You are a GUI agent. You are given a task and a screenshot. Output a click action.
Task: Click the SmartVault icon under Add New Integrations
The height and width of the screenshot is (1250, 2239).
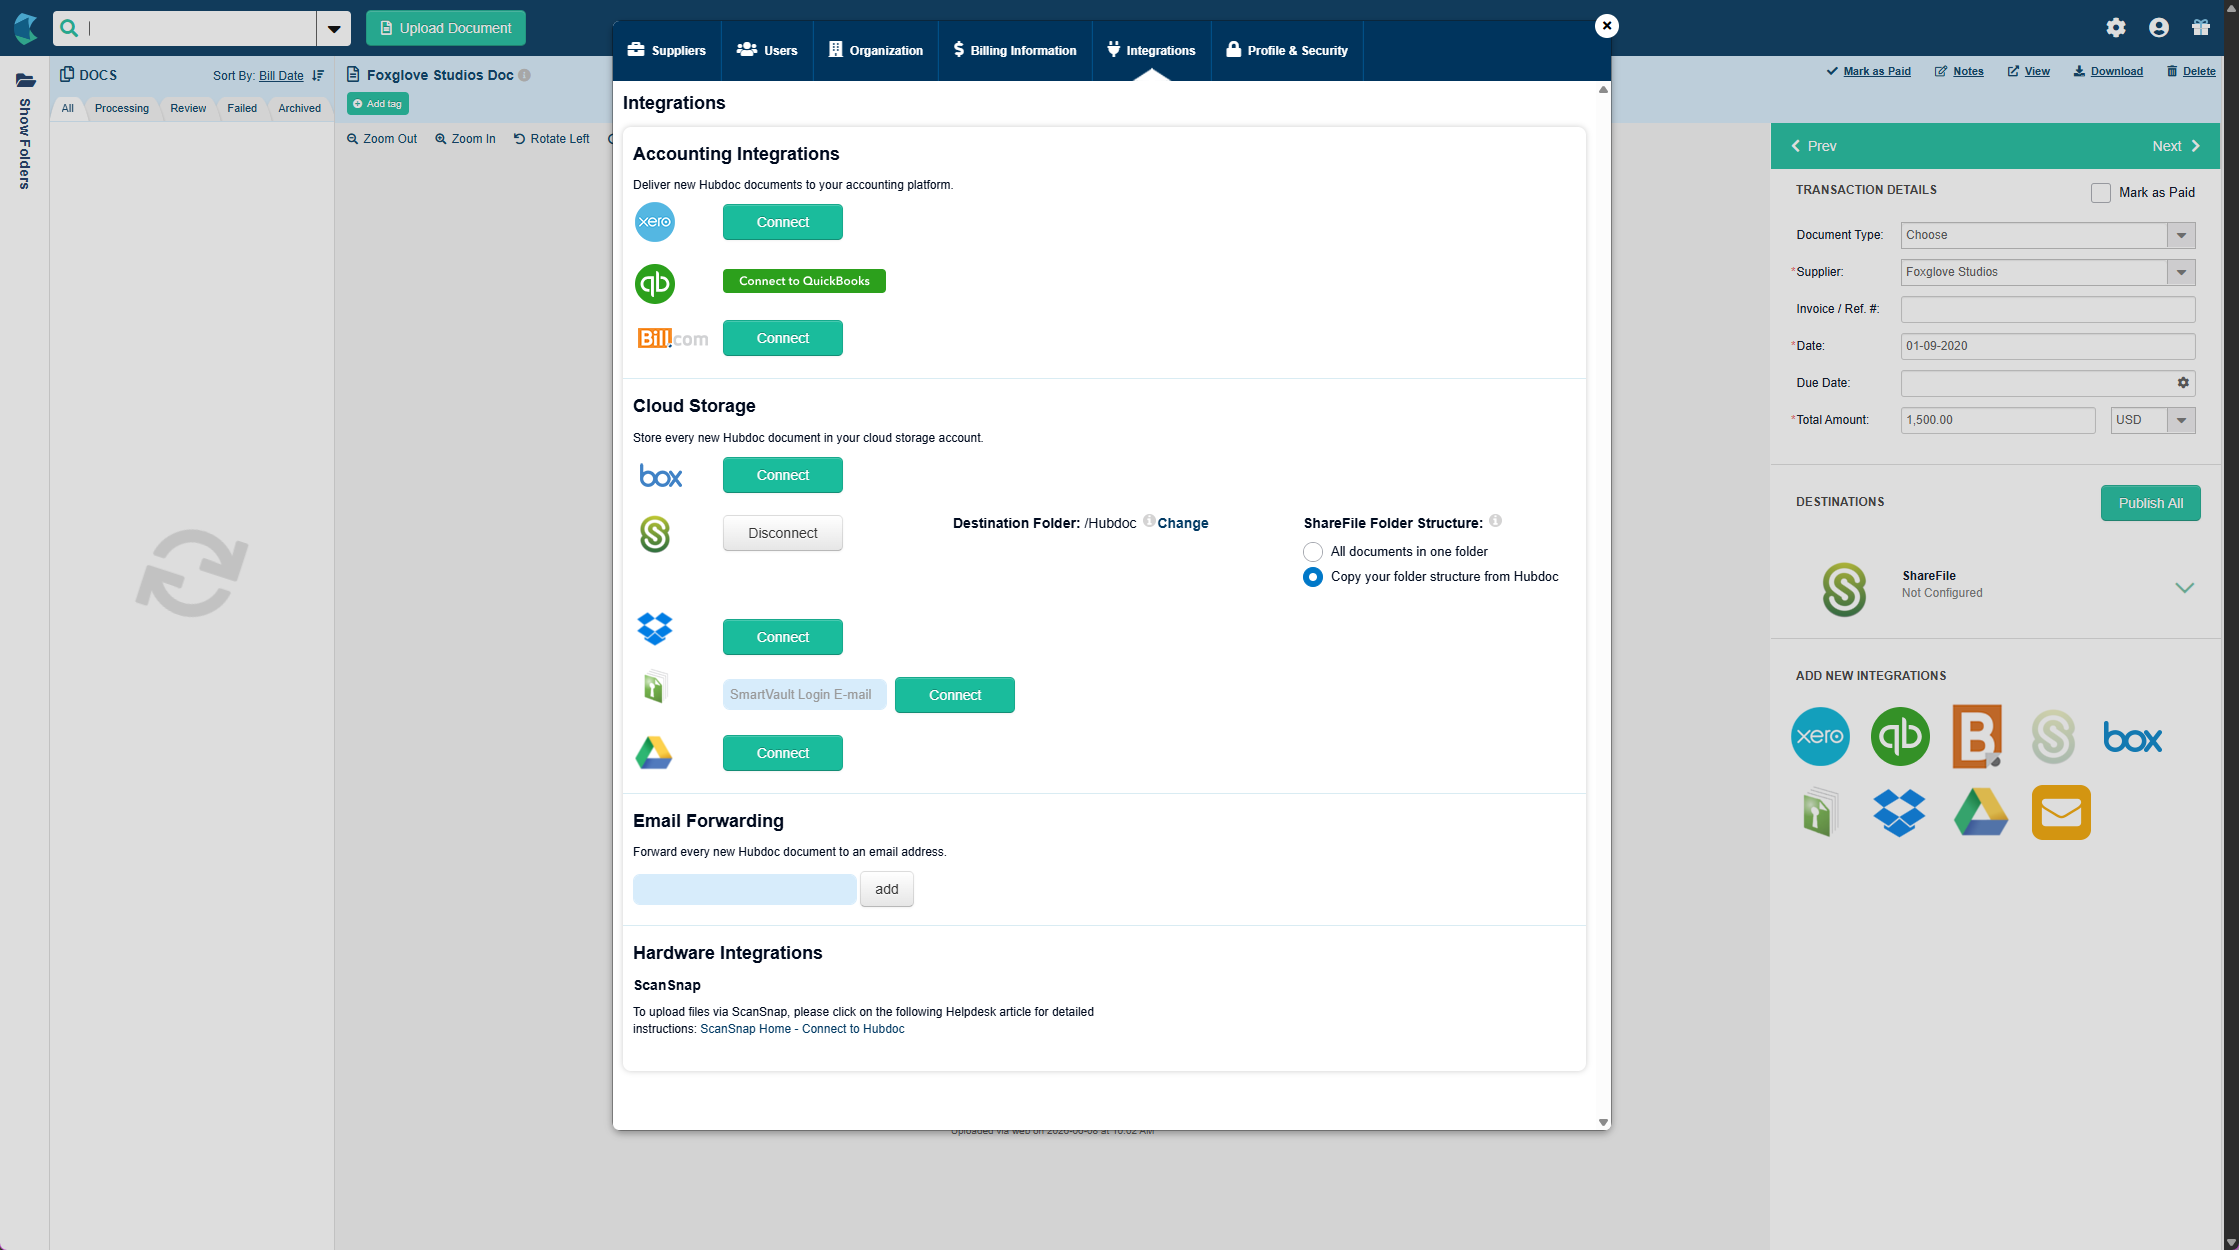coord(1820,812)
